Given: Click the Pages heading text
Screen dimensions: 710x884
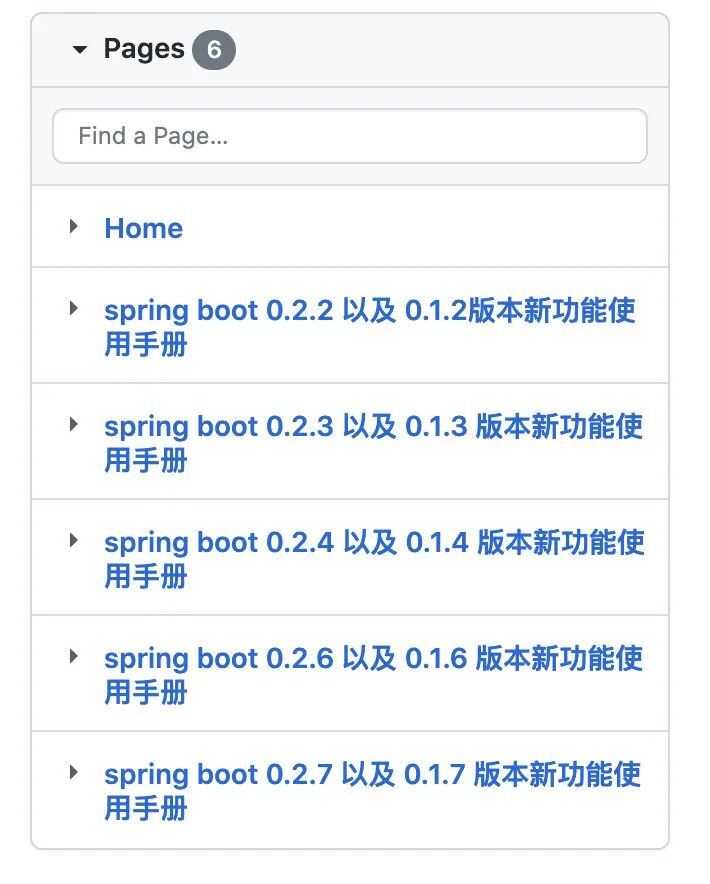Looking at the screenshot, I should click(144, 49).
